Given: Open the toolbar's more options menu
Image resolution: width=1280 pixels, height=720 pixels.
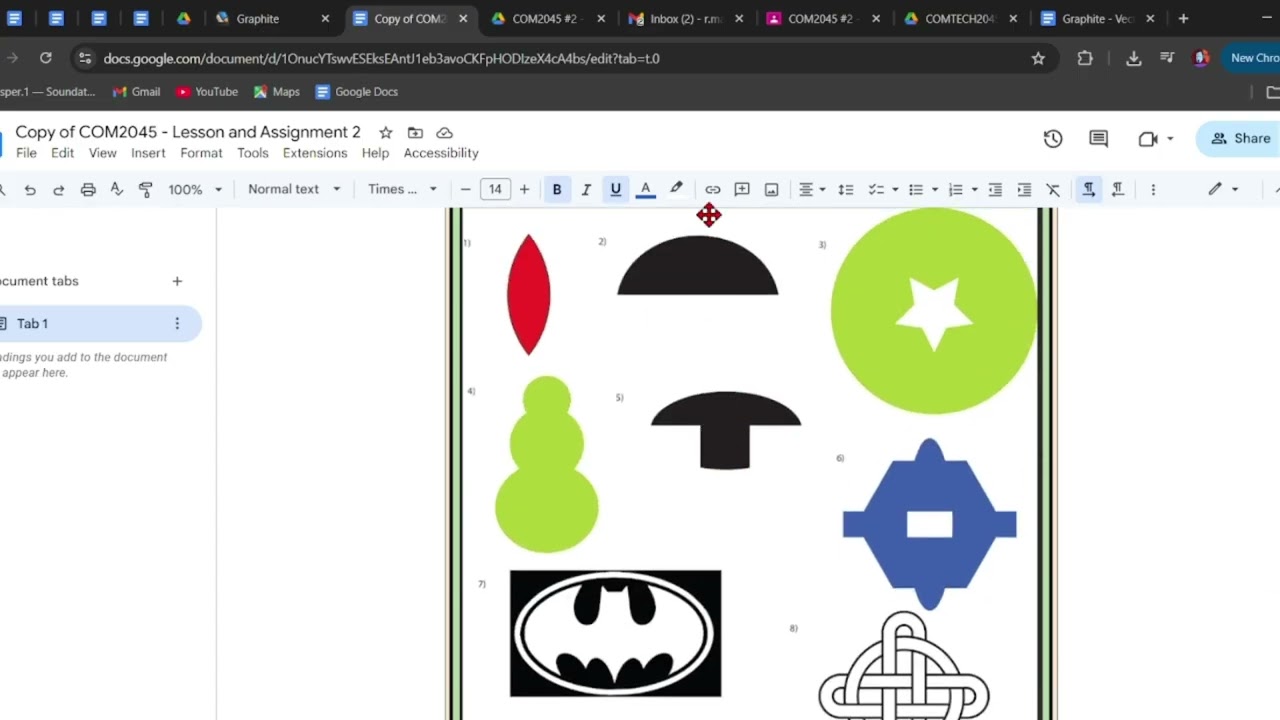Looking at the screenshot, I should tap(1153, 189).
